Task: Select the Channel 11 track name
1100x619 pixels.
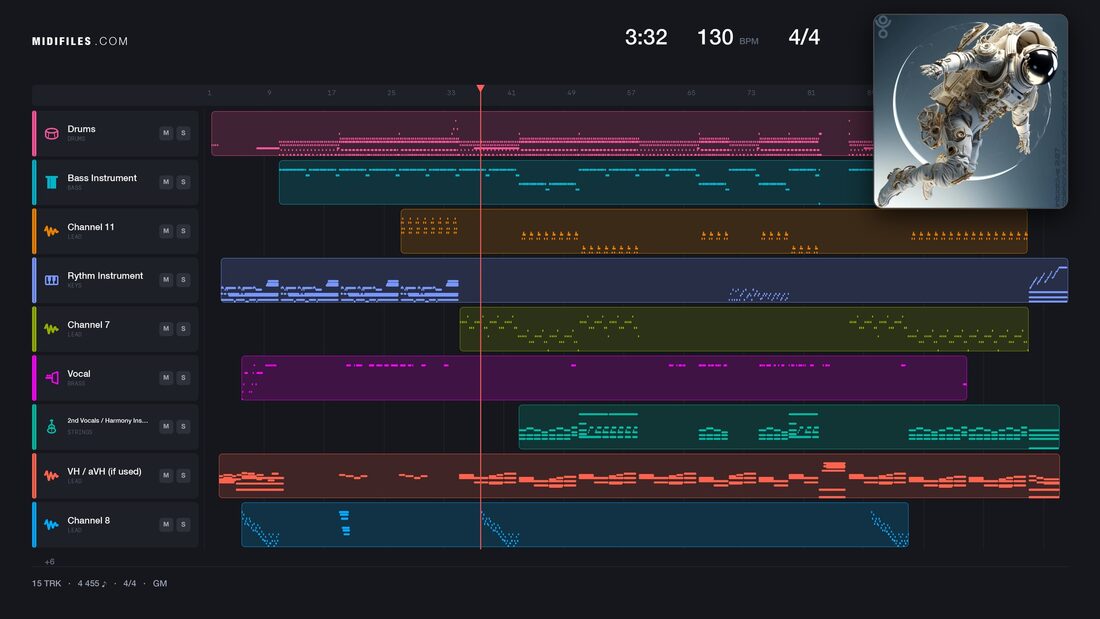Action: [90, 227]
